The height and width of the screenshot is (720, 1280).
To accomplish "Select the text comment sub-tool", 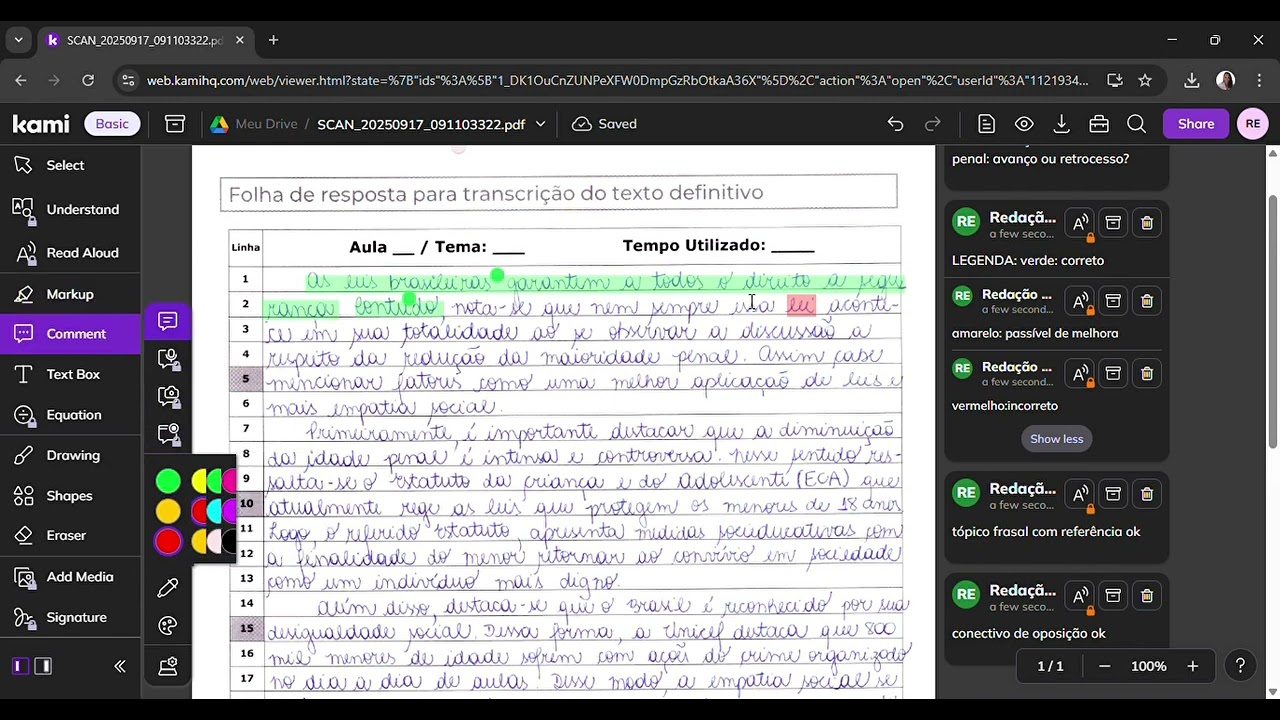I will 168,321.
